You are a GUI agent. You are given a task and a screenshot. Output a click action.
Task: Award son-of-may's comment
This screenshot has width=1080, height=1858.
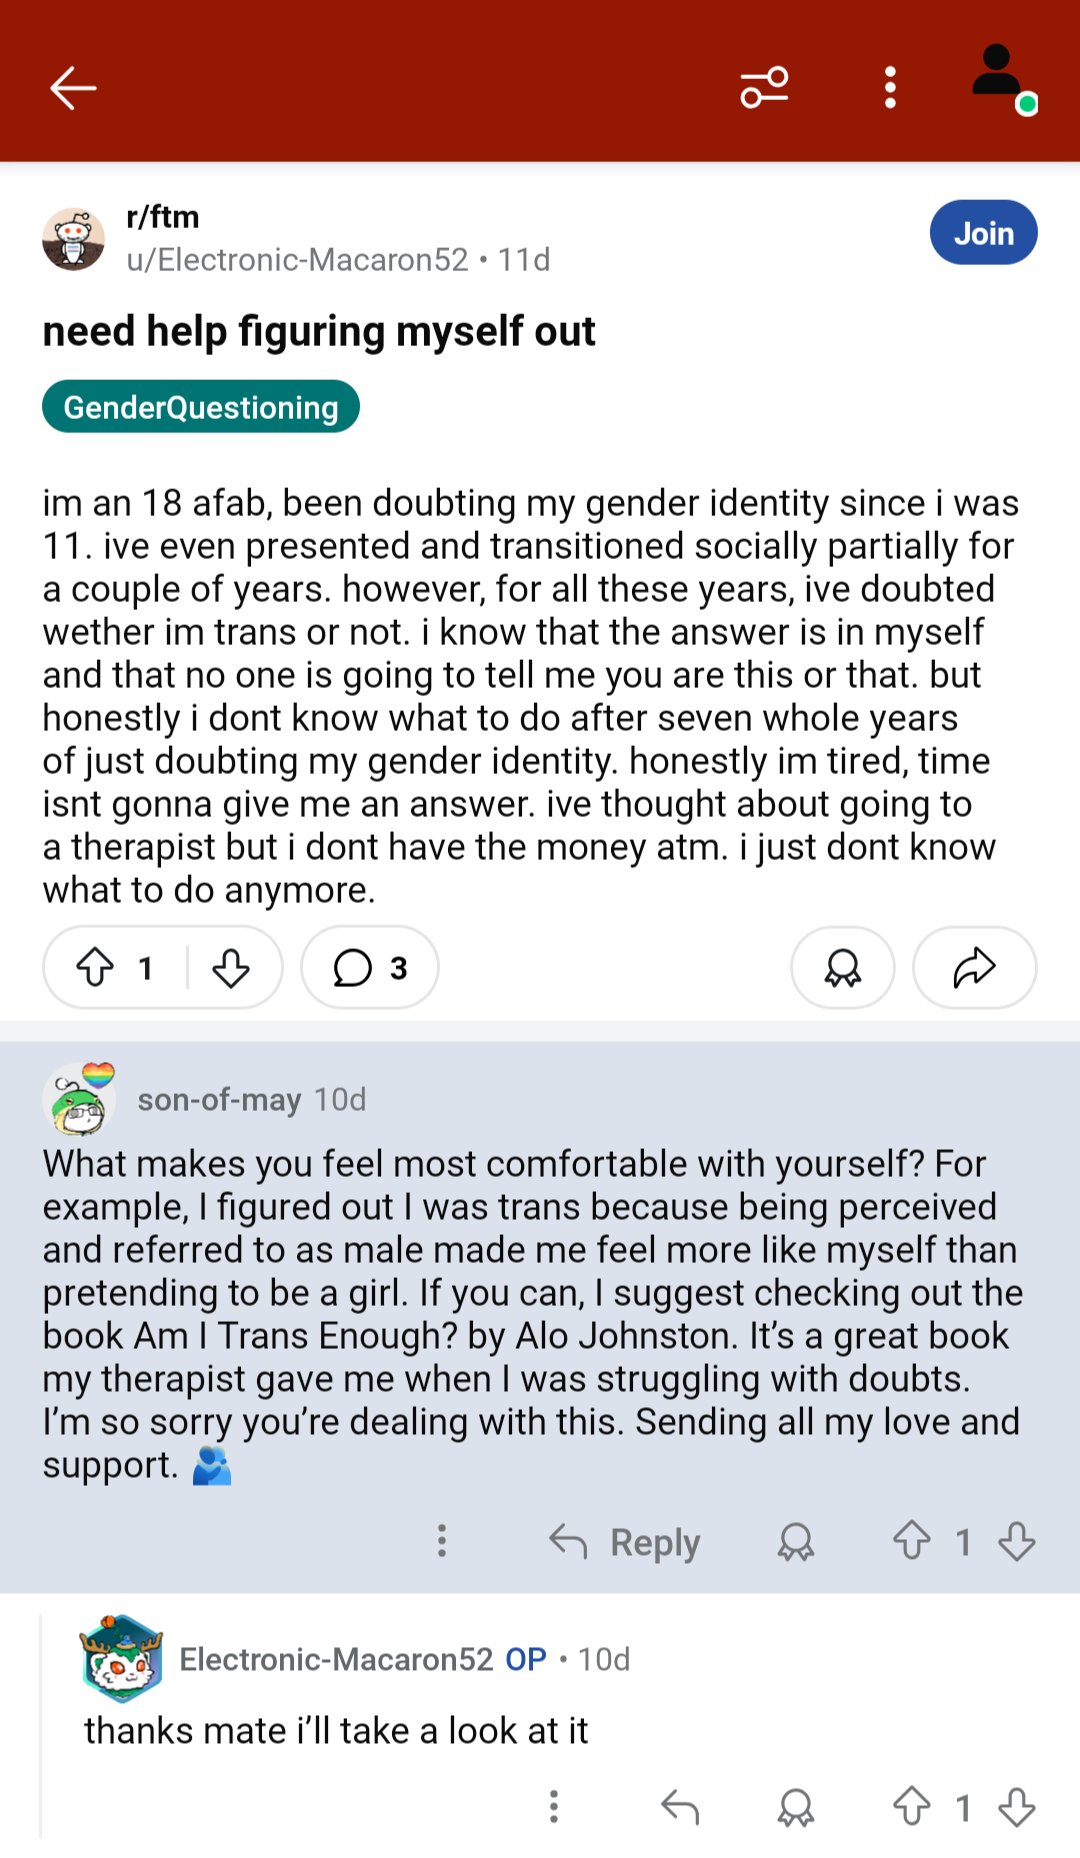[x=796, y=1541]
